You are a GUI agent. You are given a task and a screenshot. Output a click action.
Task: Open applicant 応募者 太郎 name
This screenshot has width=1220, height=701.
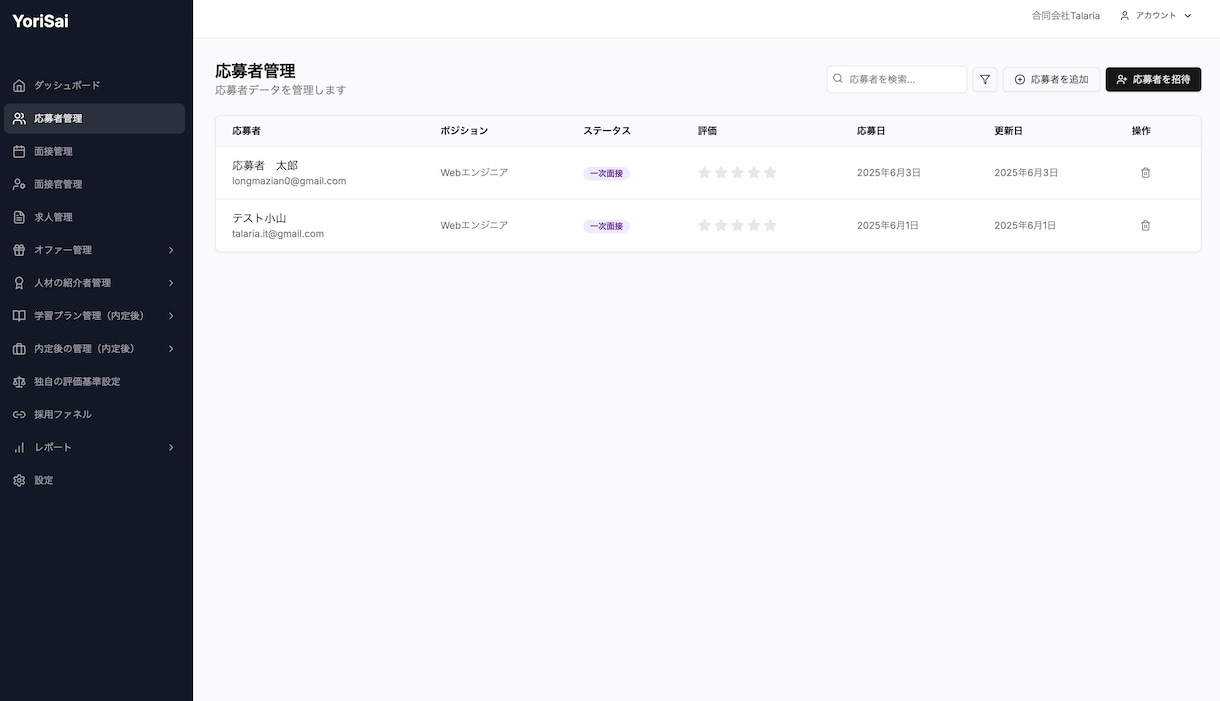[x=265, y=165]
